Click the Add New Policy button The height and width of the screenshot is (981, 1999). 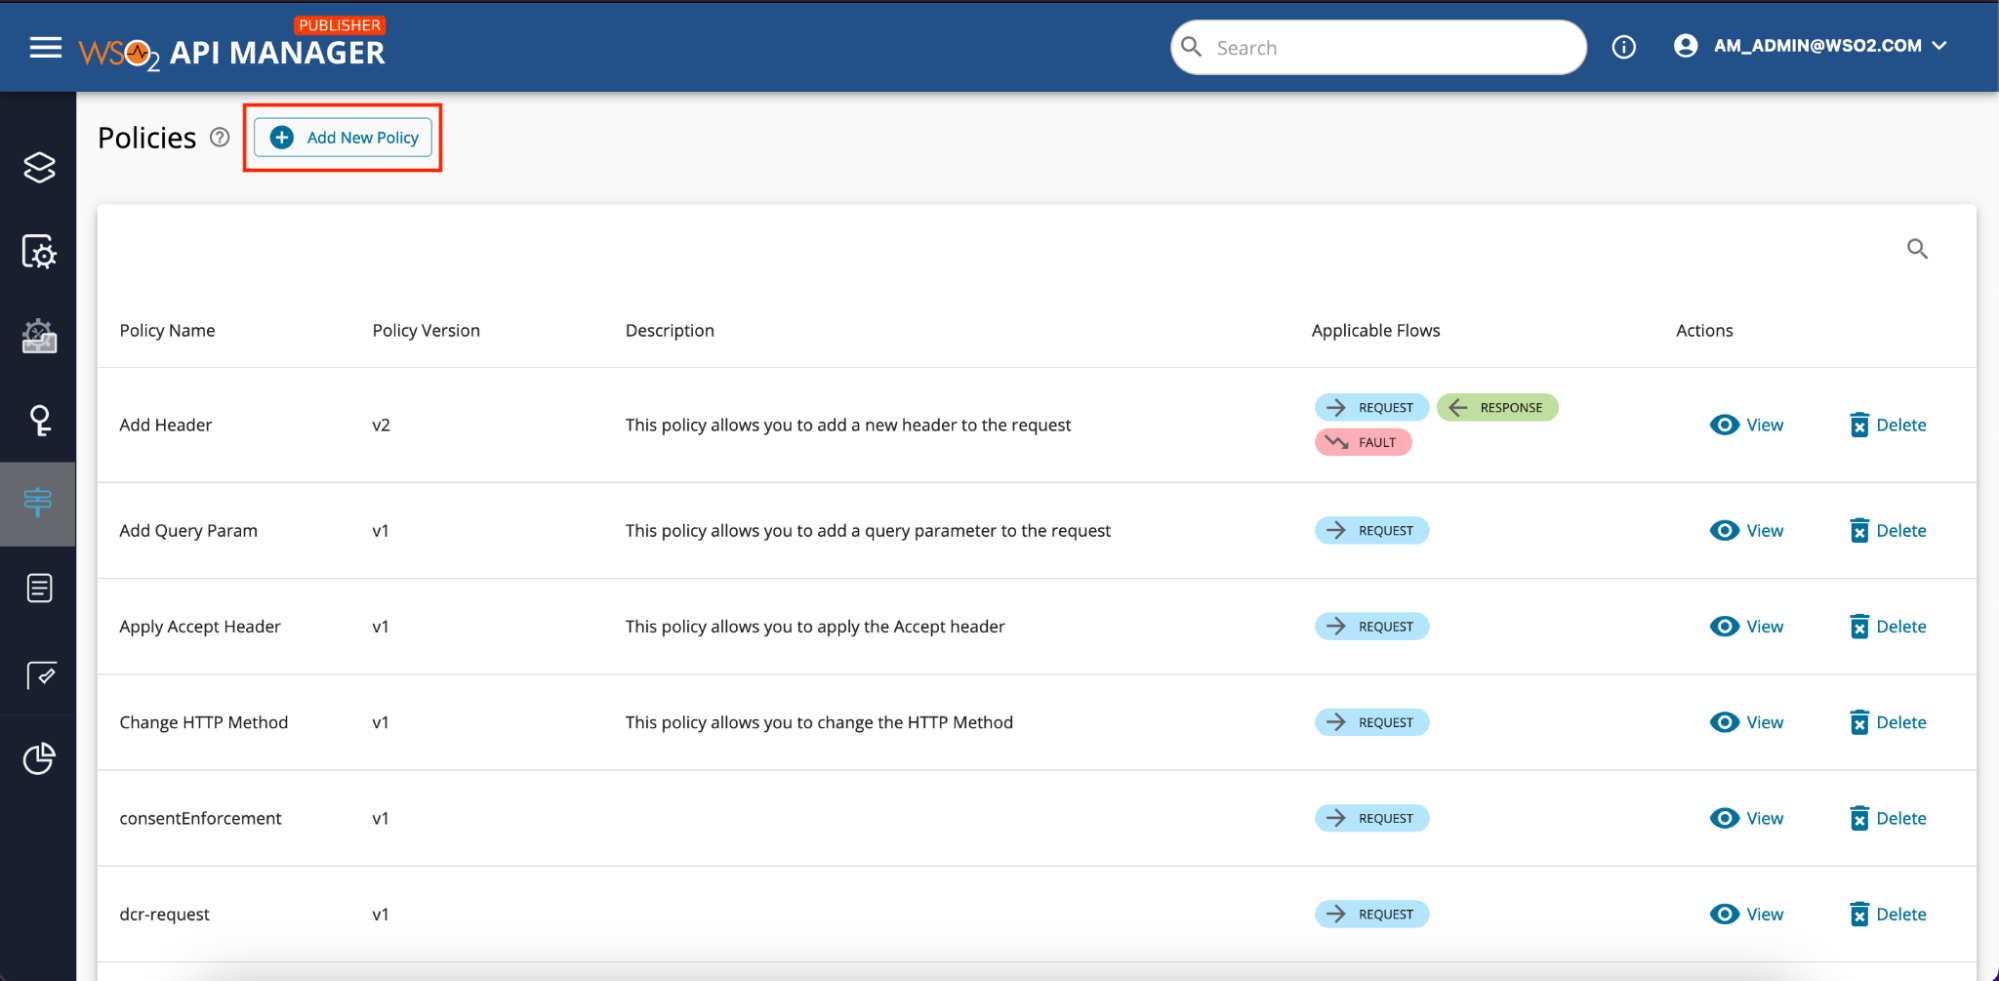(x=343, y=137)
